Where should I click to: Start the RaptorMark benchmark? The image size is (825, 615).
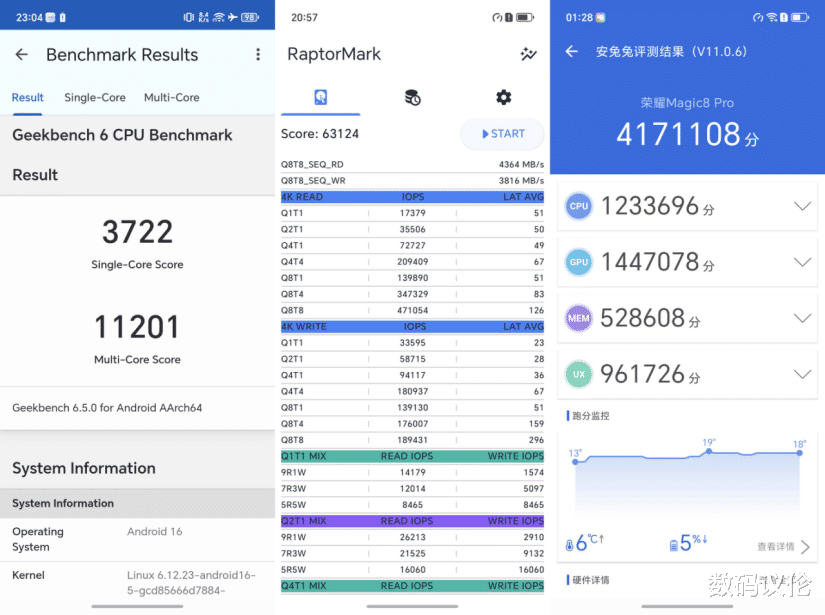[x=502, y=134]
